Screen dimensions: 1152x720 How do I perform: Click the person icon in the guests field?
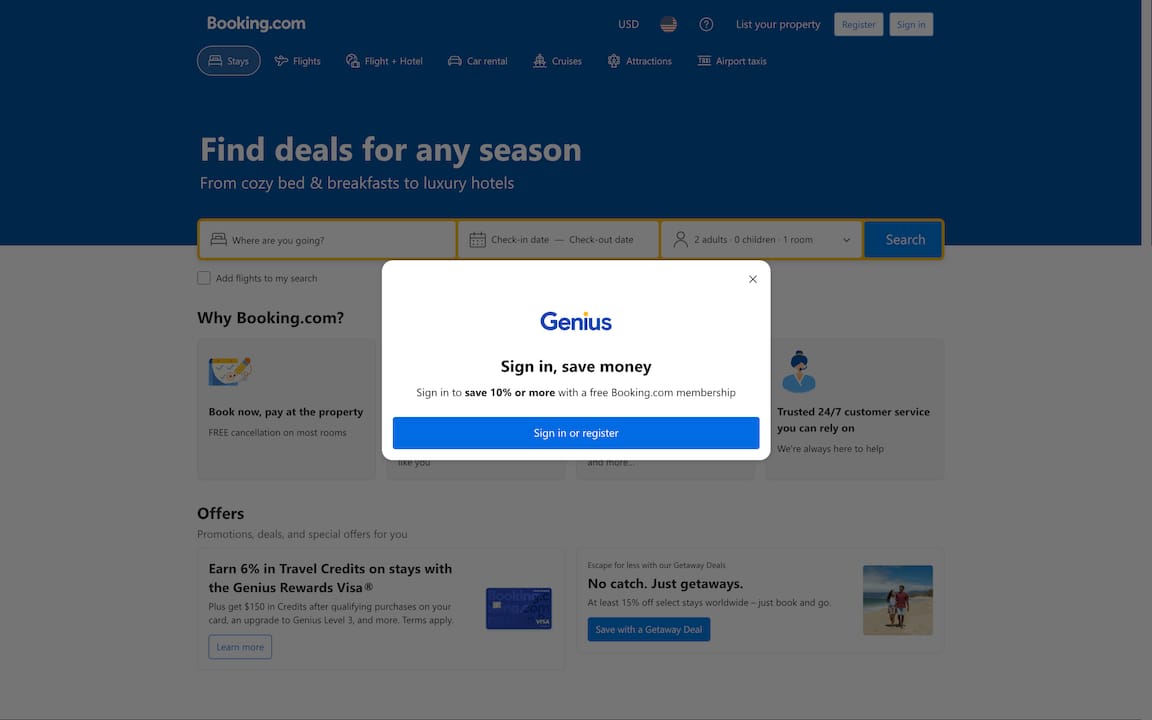pos(680,239)
